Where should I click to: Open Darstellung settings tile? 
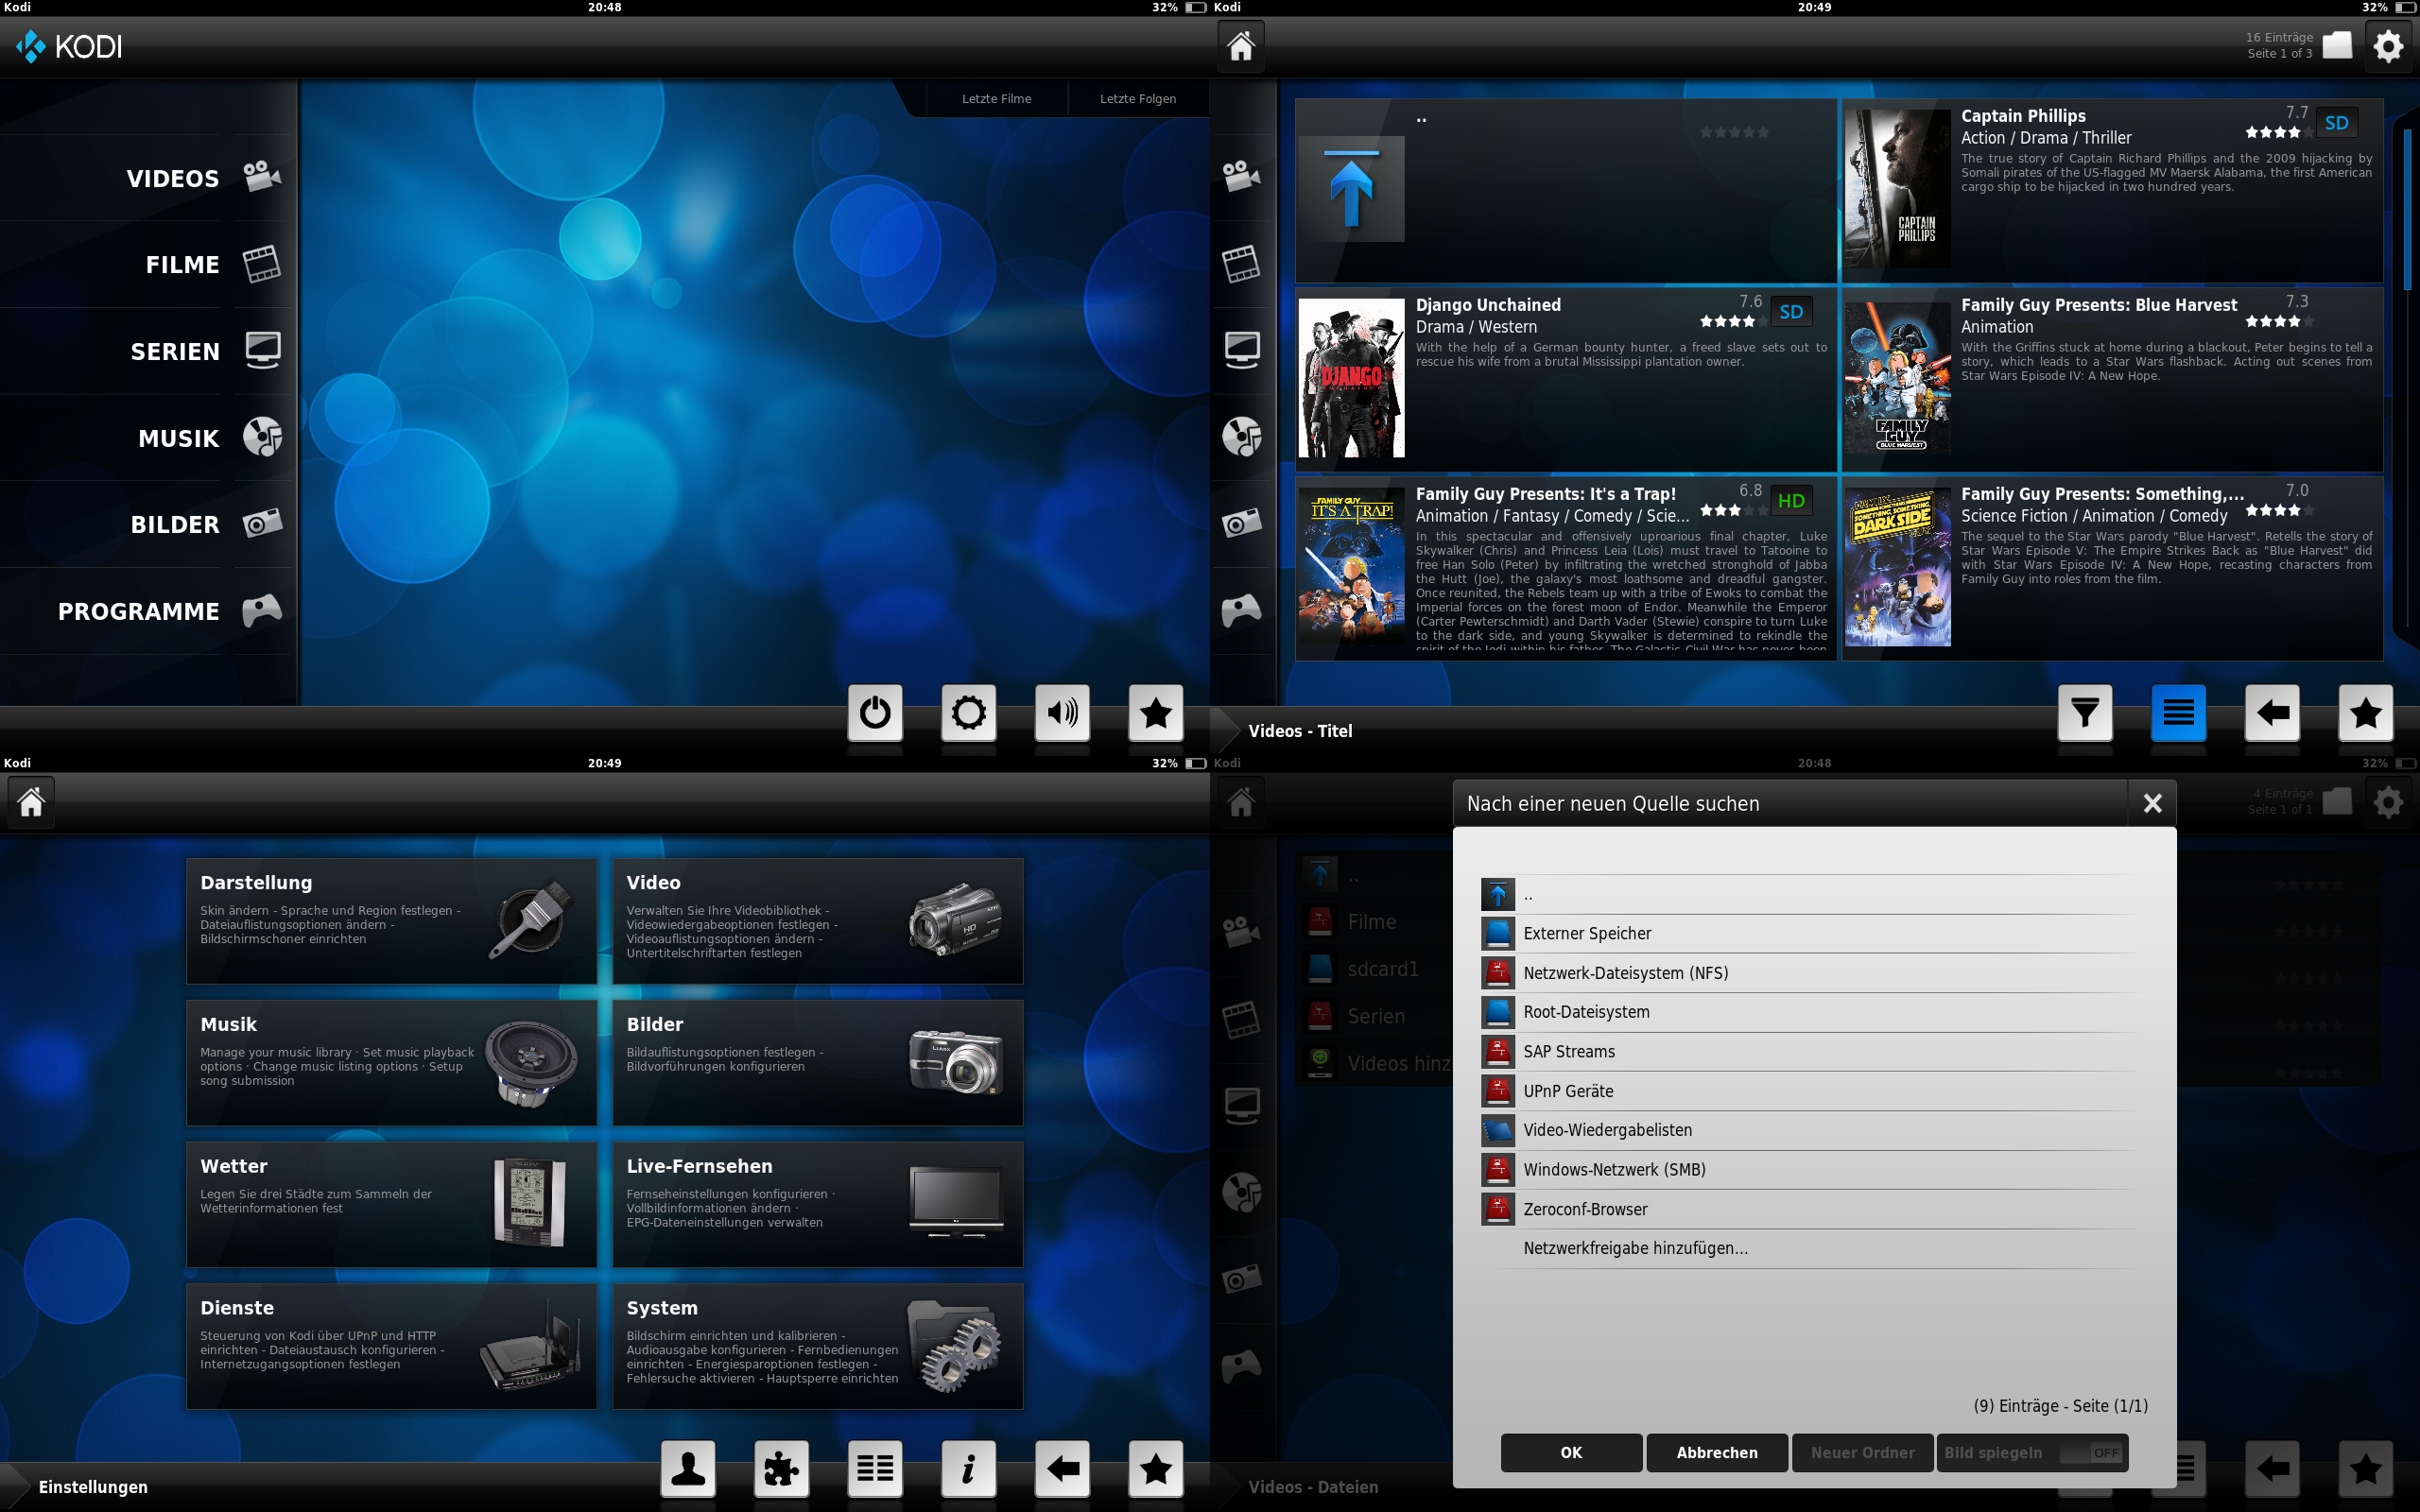[x=391, y=921]
